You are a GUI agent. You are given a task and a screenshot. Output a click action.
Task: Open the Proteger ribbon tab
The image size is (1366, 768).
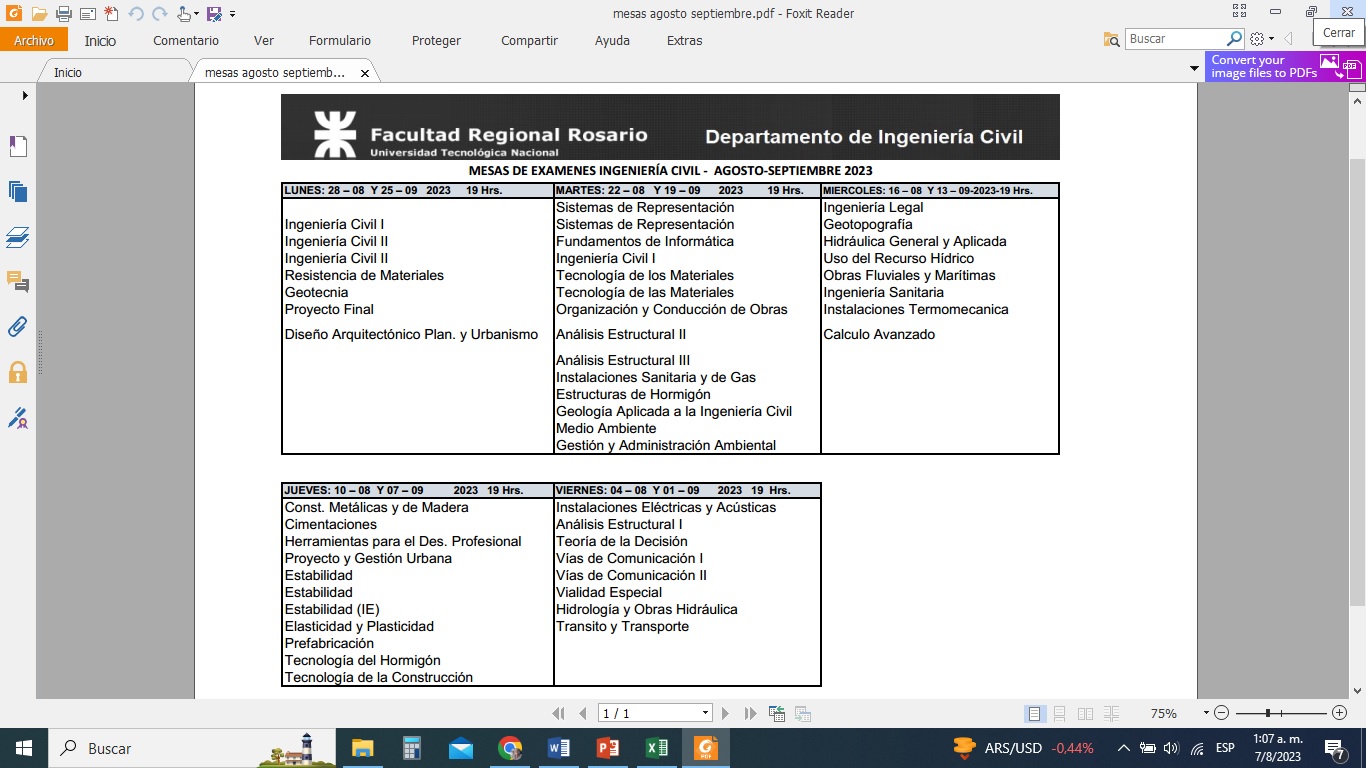coord(436,41)
